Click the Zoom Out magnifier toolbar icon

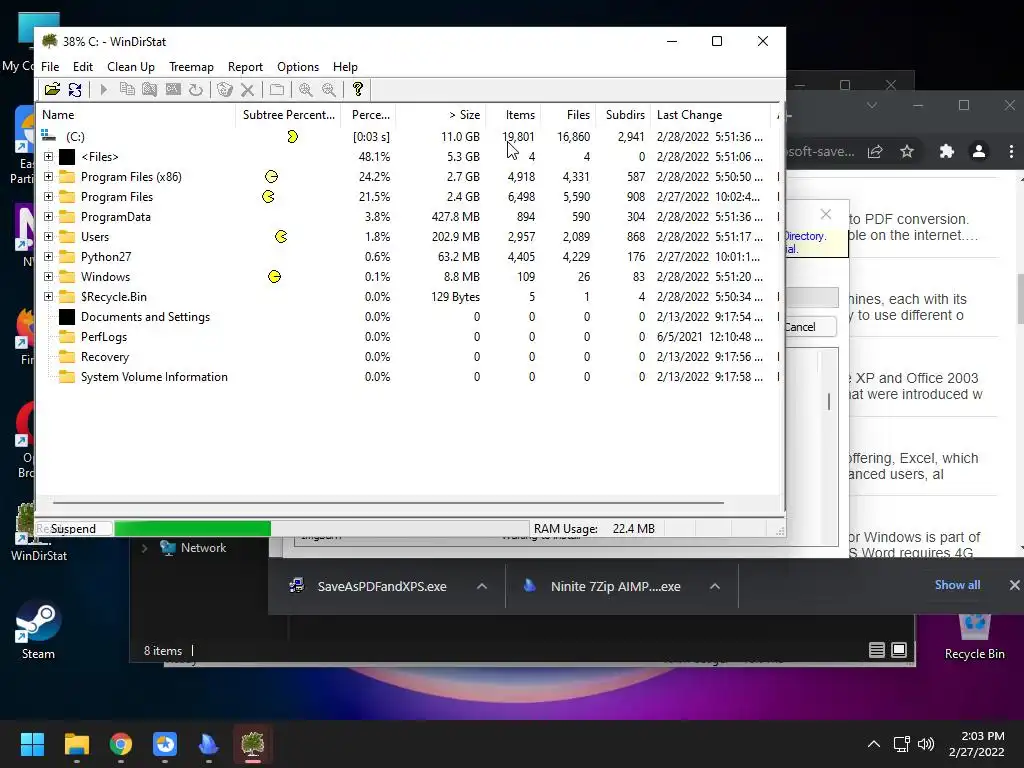point(329,89)
